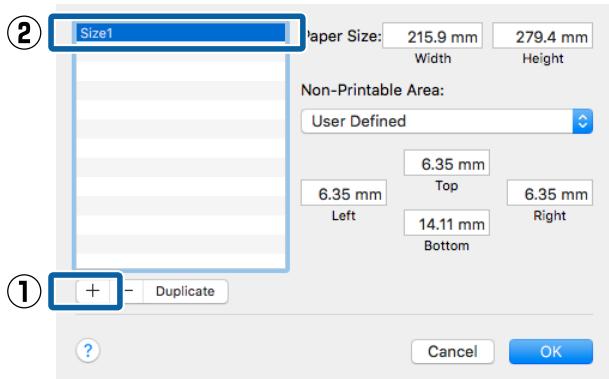Duplicate the selected paper size

click(185, 291)
